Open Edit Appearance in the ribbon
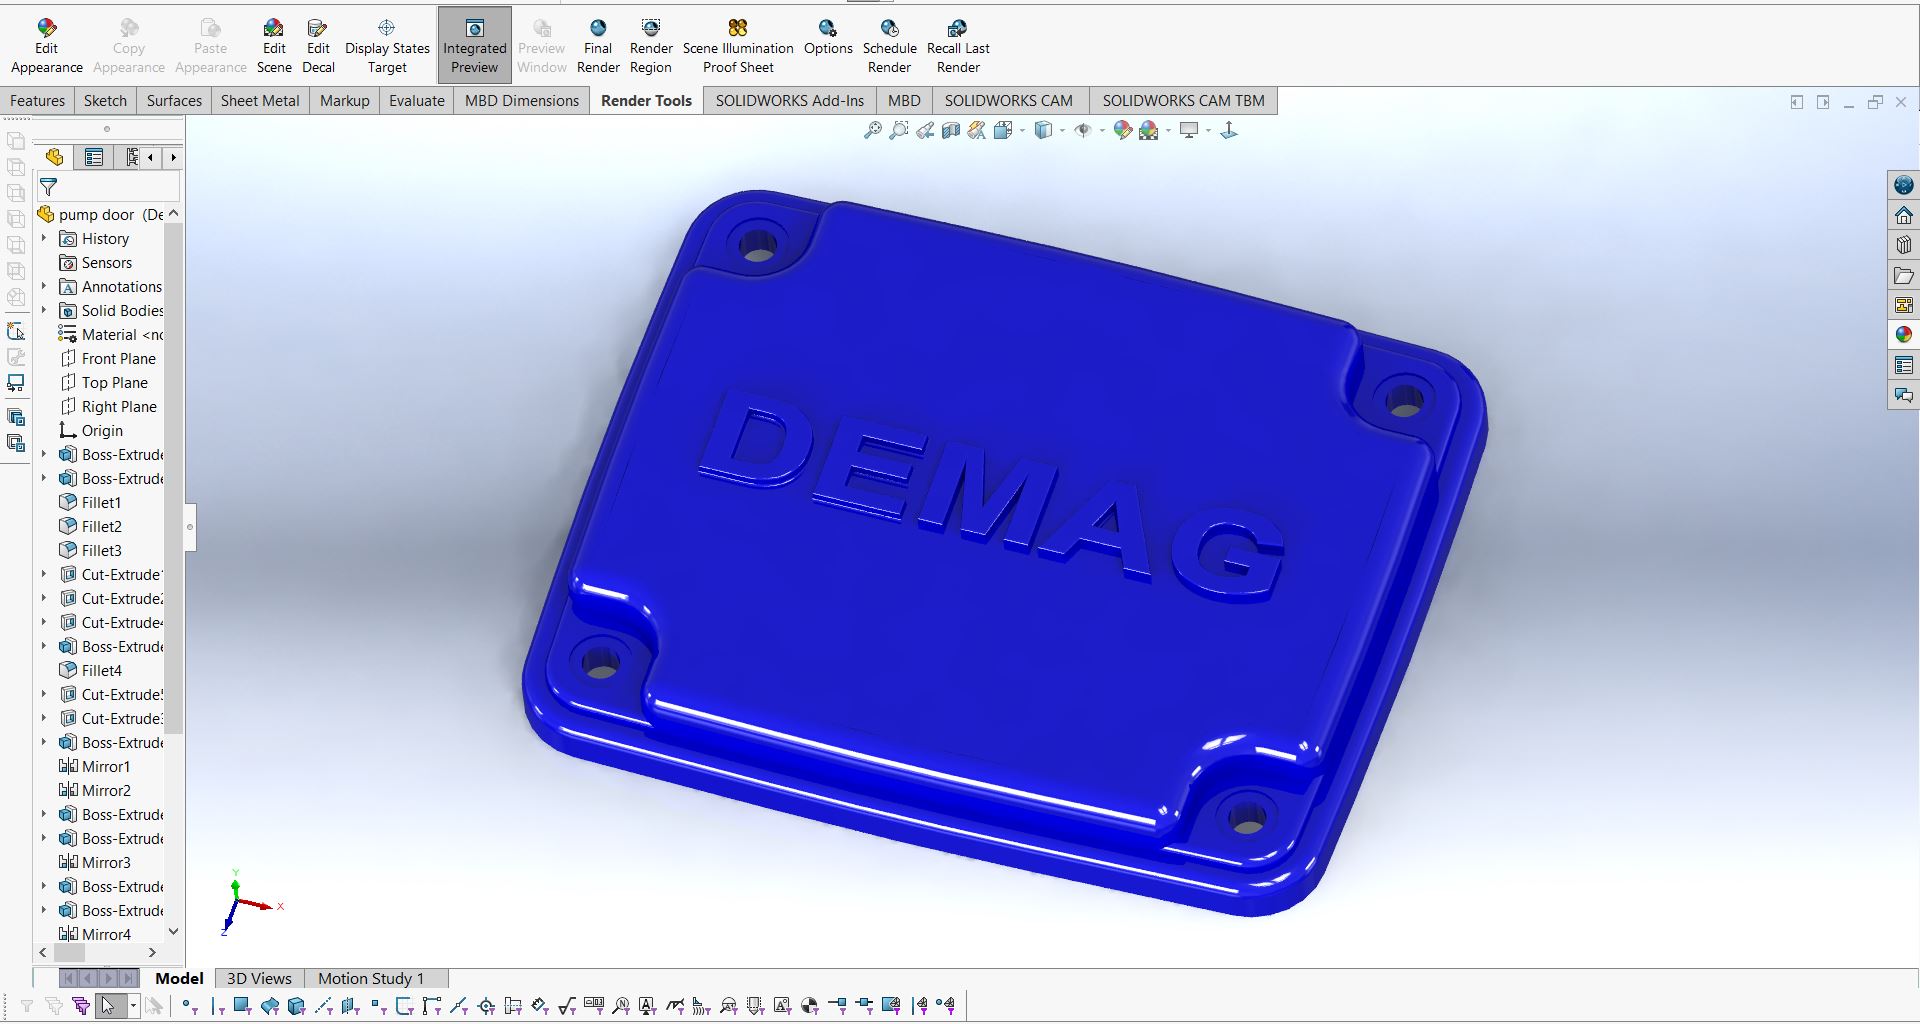Viewport: 1920px width, 1024px height. pyautogui.click(x=46, y=46)
